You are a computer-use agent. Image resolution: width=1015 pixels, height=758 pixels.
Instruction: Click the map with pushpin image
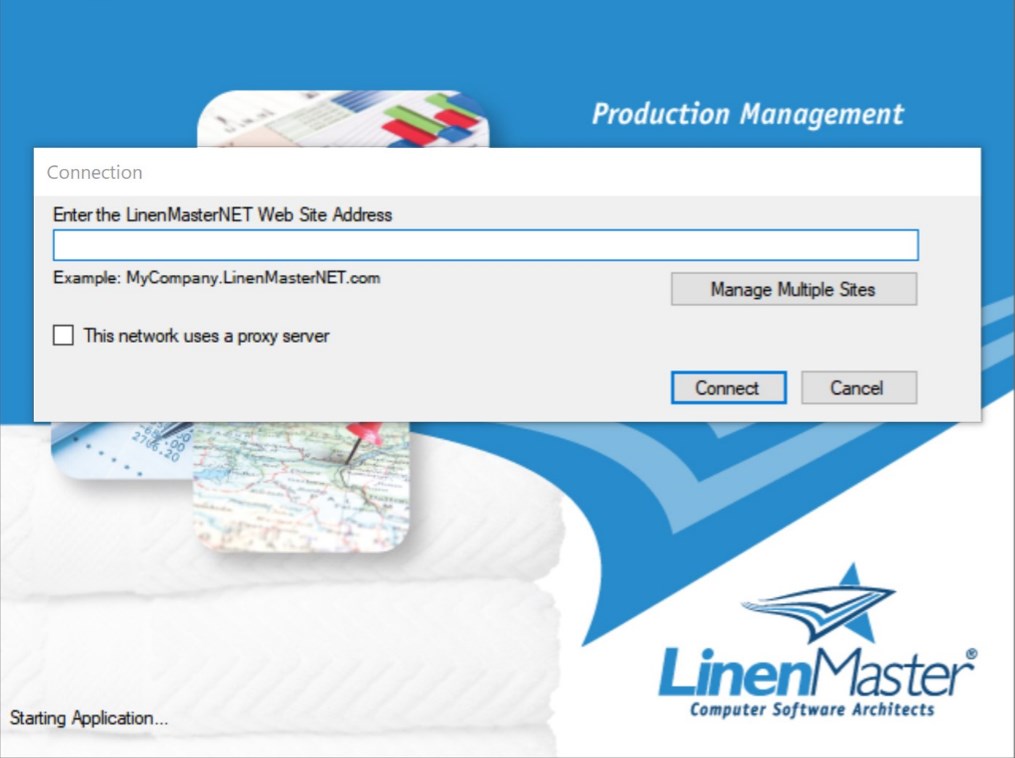[302, 487]
